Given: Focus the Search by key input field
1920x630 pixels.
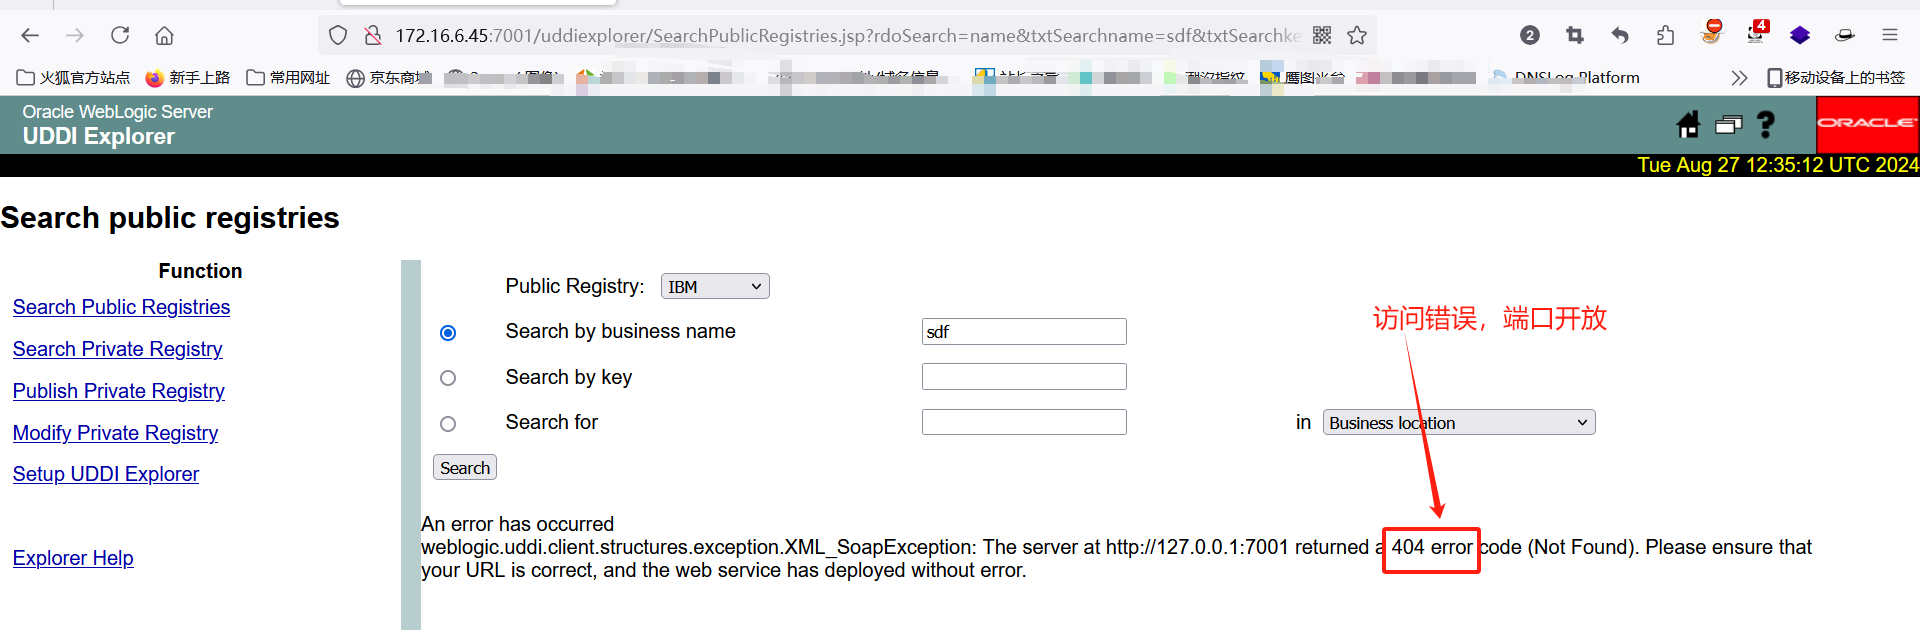Looking at the screenshot, I should [1024, 377].
